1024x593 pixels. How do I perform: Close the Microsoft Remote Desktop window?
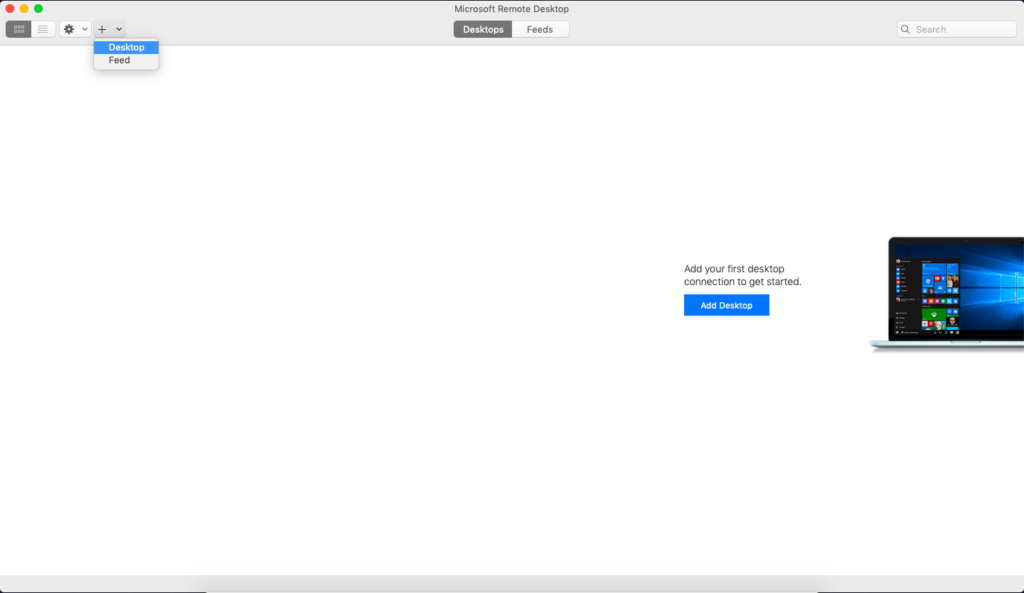tap(10, 8)
